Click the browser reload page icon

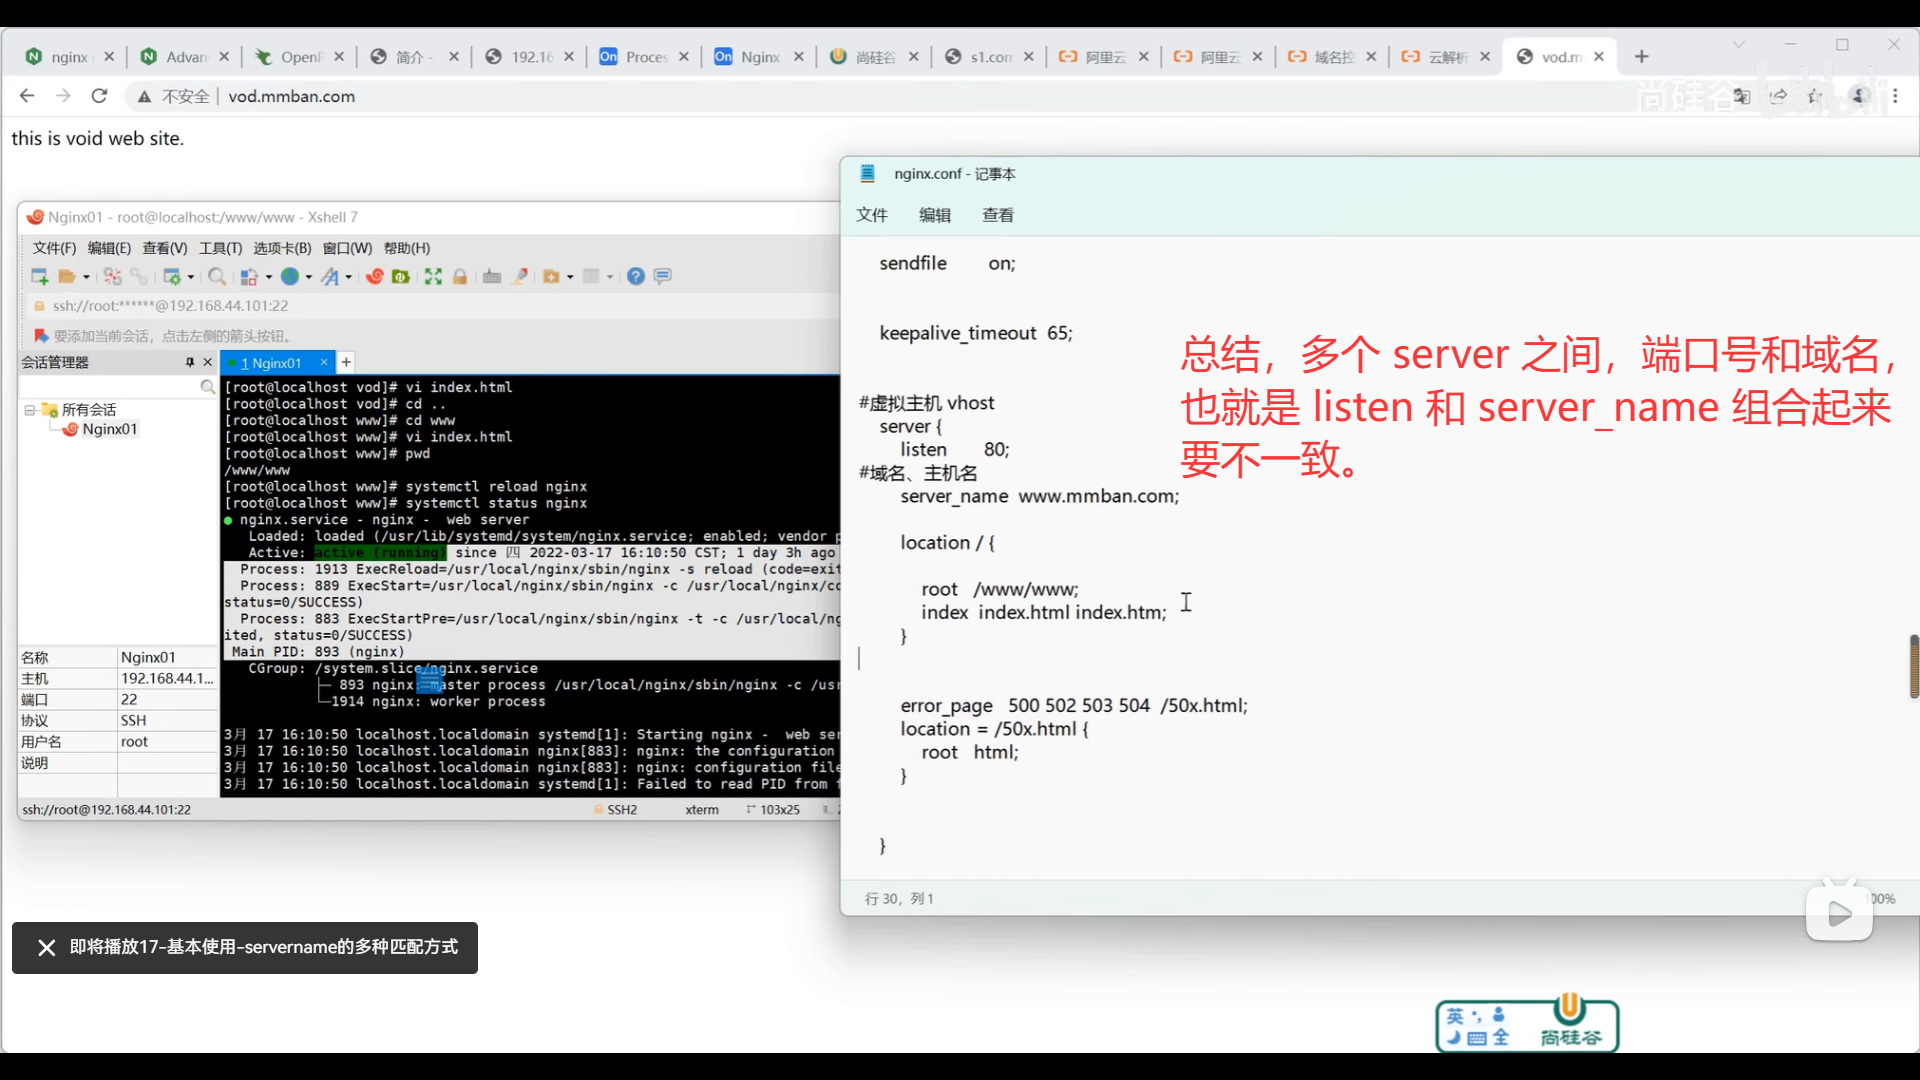pyautogui.click(x=99, y=96)
